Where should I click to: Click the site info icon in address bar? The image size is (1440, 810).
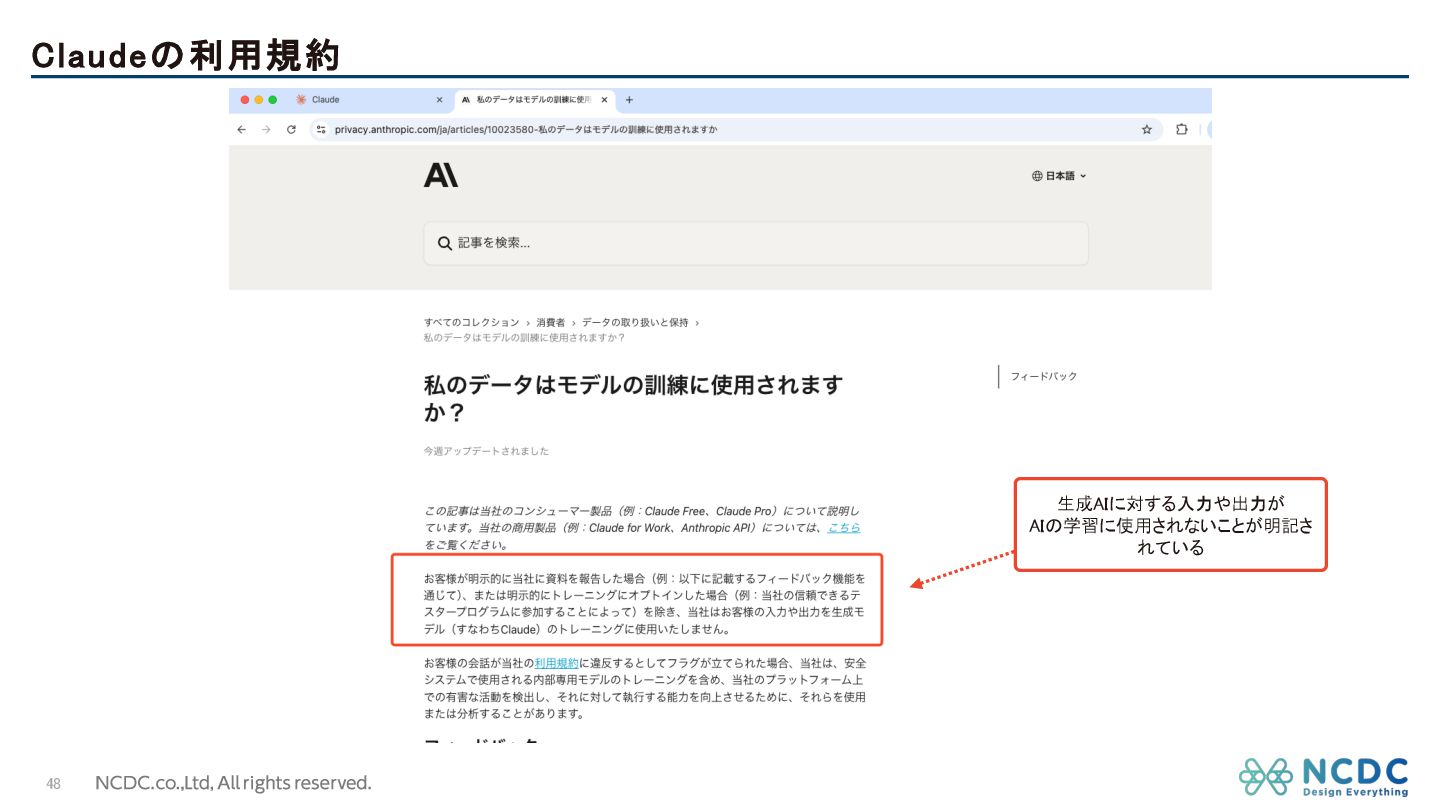click(321, 129)
